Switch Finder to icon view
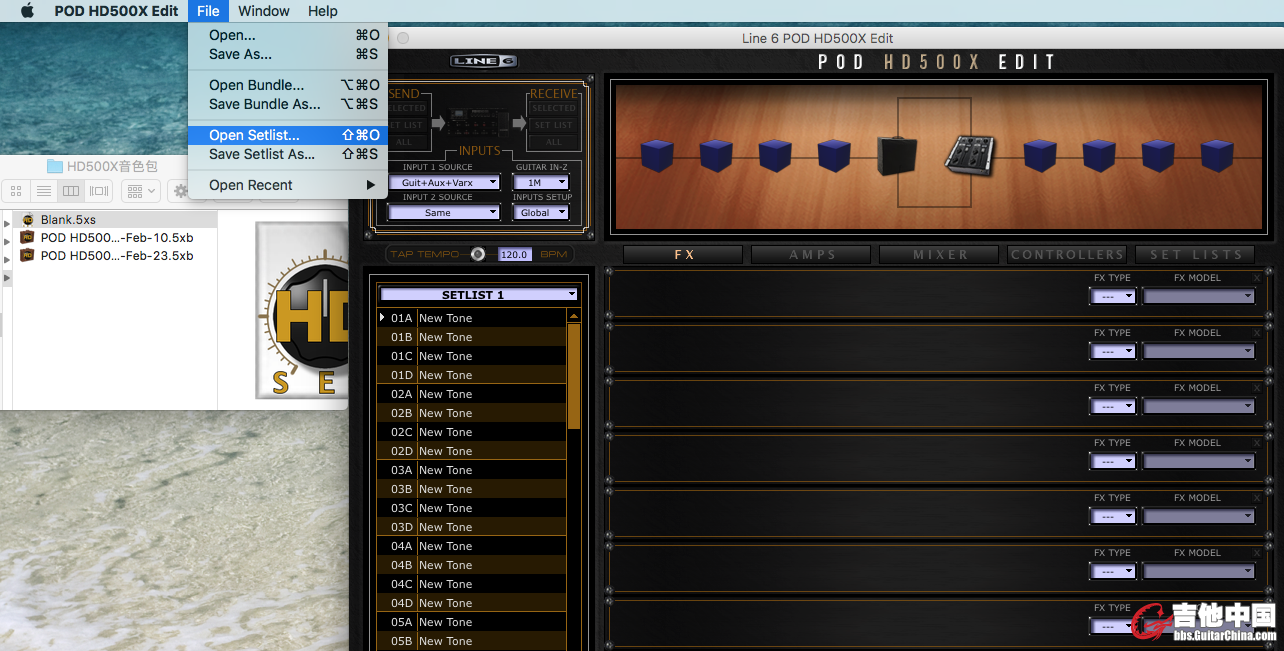This screenshot has height=651, width=1284. [x=16, y=191]
